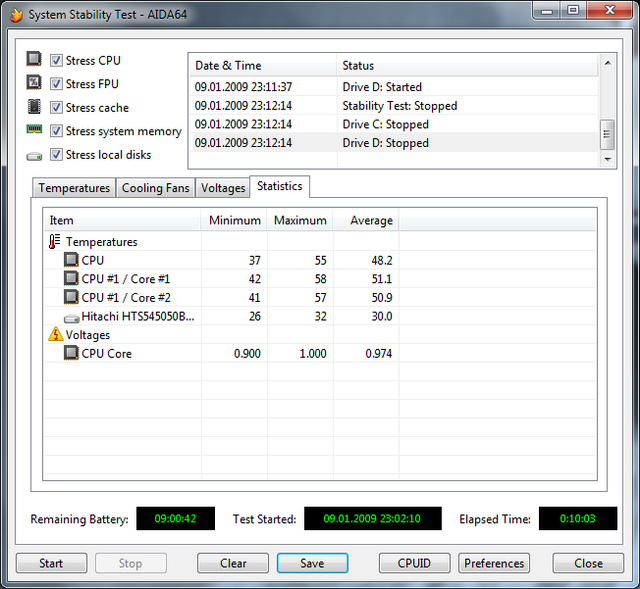The image size is (640, 589).
Task: Click the chip icon in the CPU temperature row
Action: pos(71,260)
